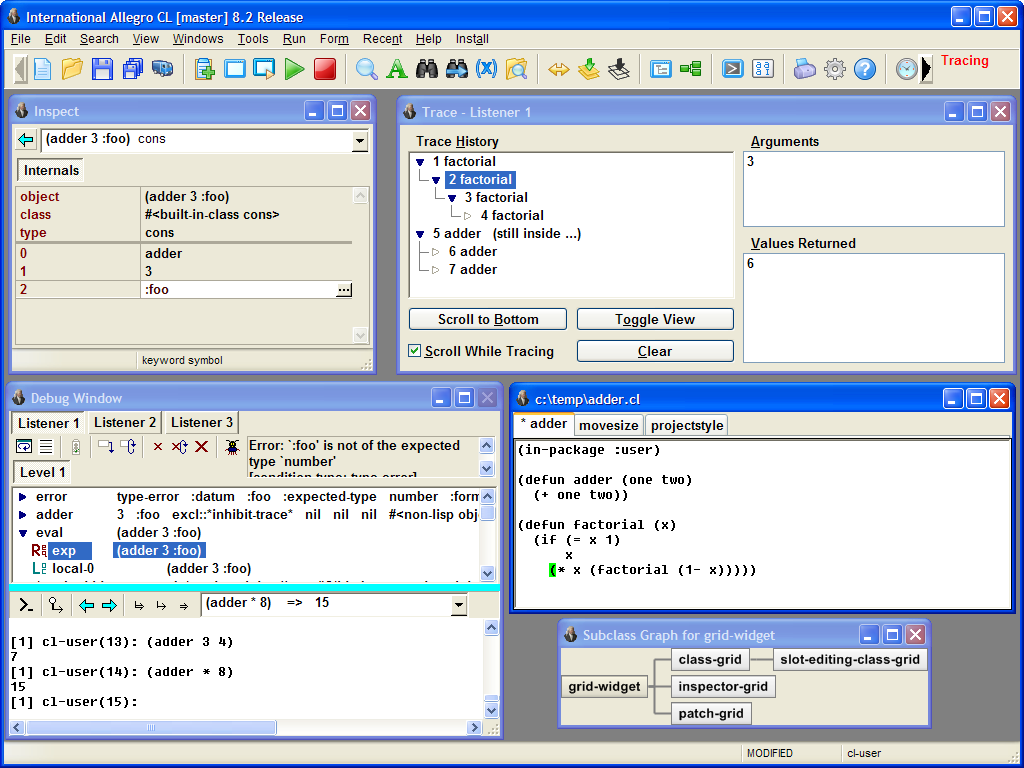Image resolution: width=1024 pixels, height=768 pixels.
Task: Select the 3 factorial trace row
Action: (x=496, y=198)
